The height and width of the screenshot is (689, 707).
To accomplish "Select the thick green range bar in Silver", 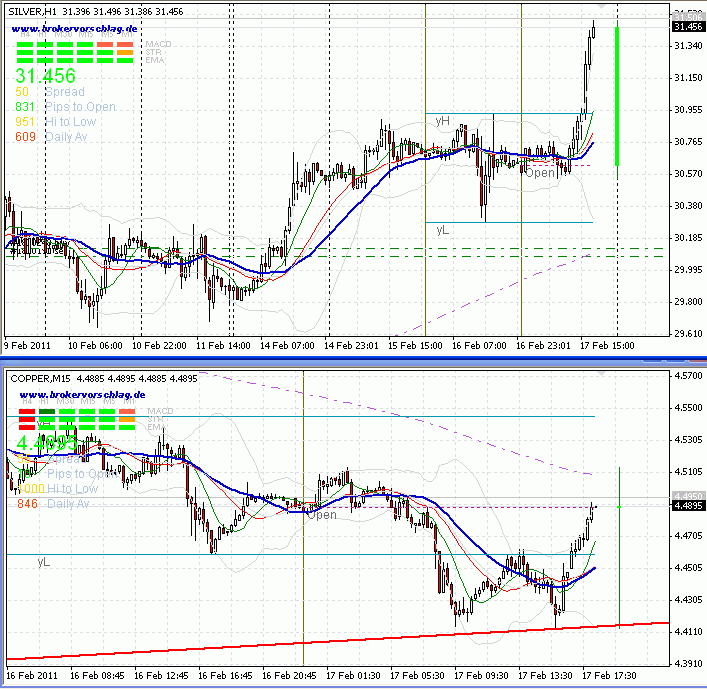I will pyautogui.click(x=617, y=96).
